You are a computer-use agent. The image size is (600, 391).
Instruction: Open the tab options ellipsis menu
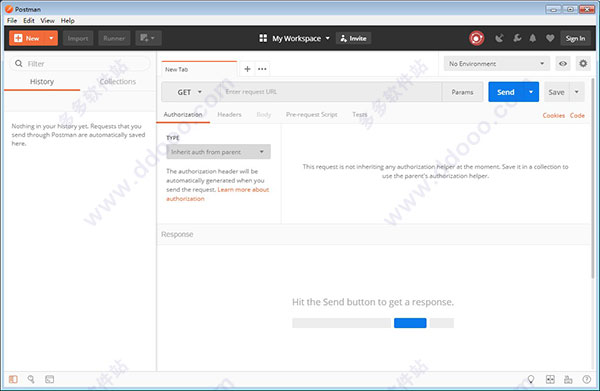tap(262, 69)
